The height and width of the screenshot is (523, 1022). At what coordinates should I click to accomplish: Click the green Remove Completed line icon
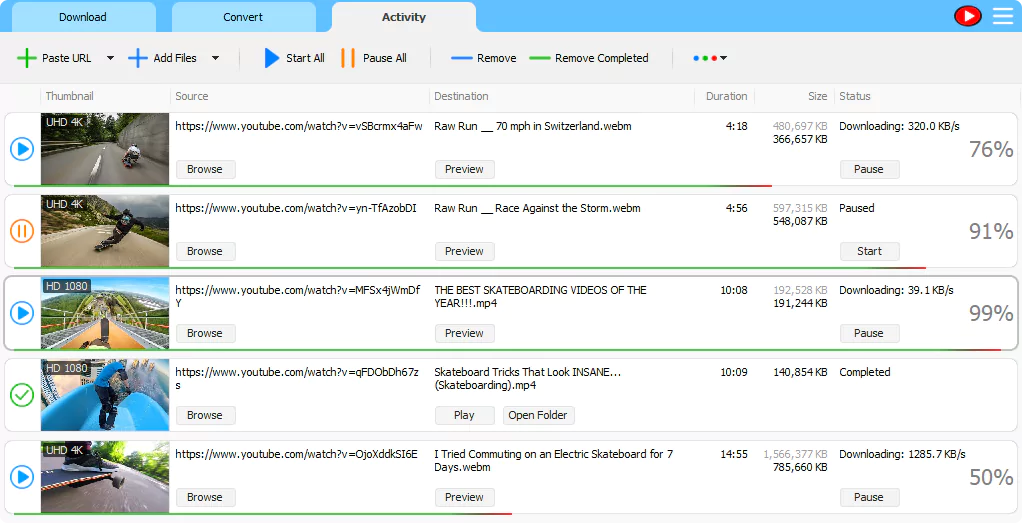540,58
